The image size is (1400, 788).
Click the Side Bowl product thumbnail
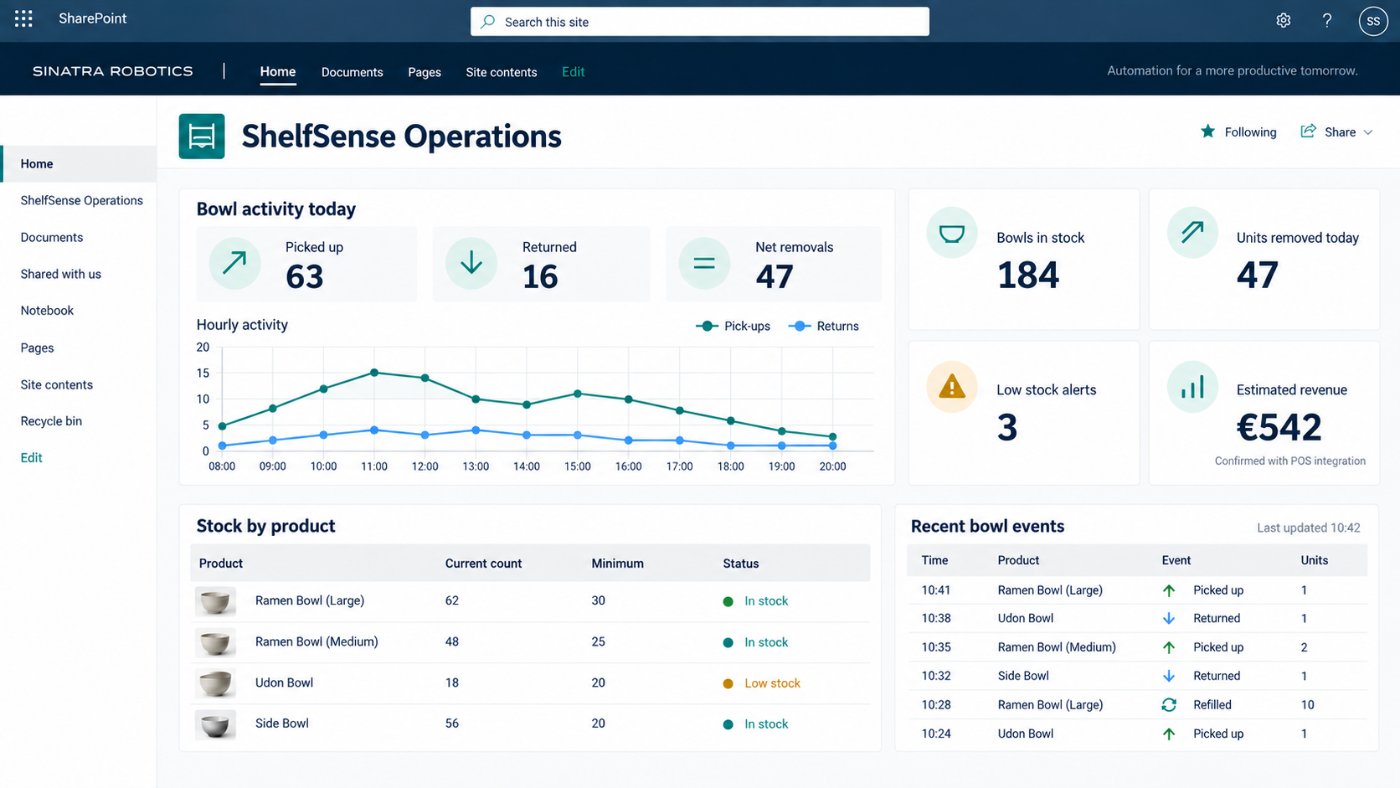(215, 724)
